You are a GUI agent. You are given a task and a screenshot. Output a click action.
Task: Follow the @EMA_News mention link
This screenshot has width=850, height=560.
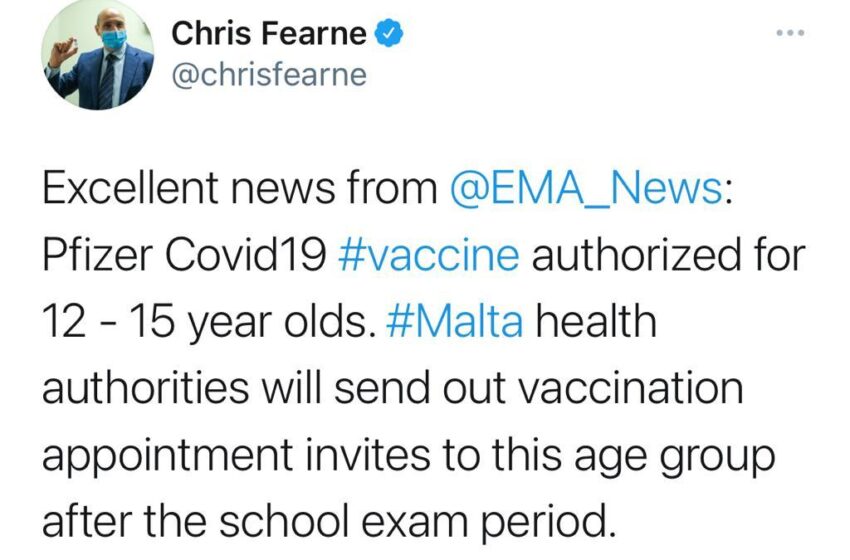(585, 190)
